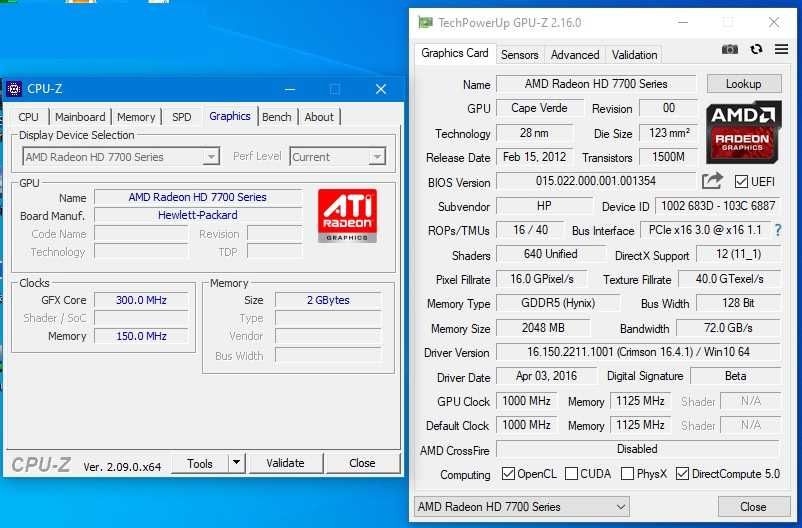Click the Memory clock 150.0 MHz value
Viewport: 802px width, 528px height.
(141, 336)
